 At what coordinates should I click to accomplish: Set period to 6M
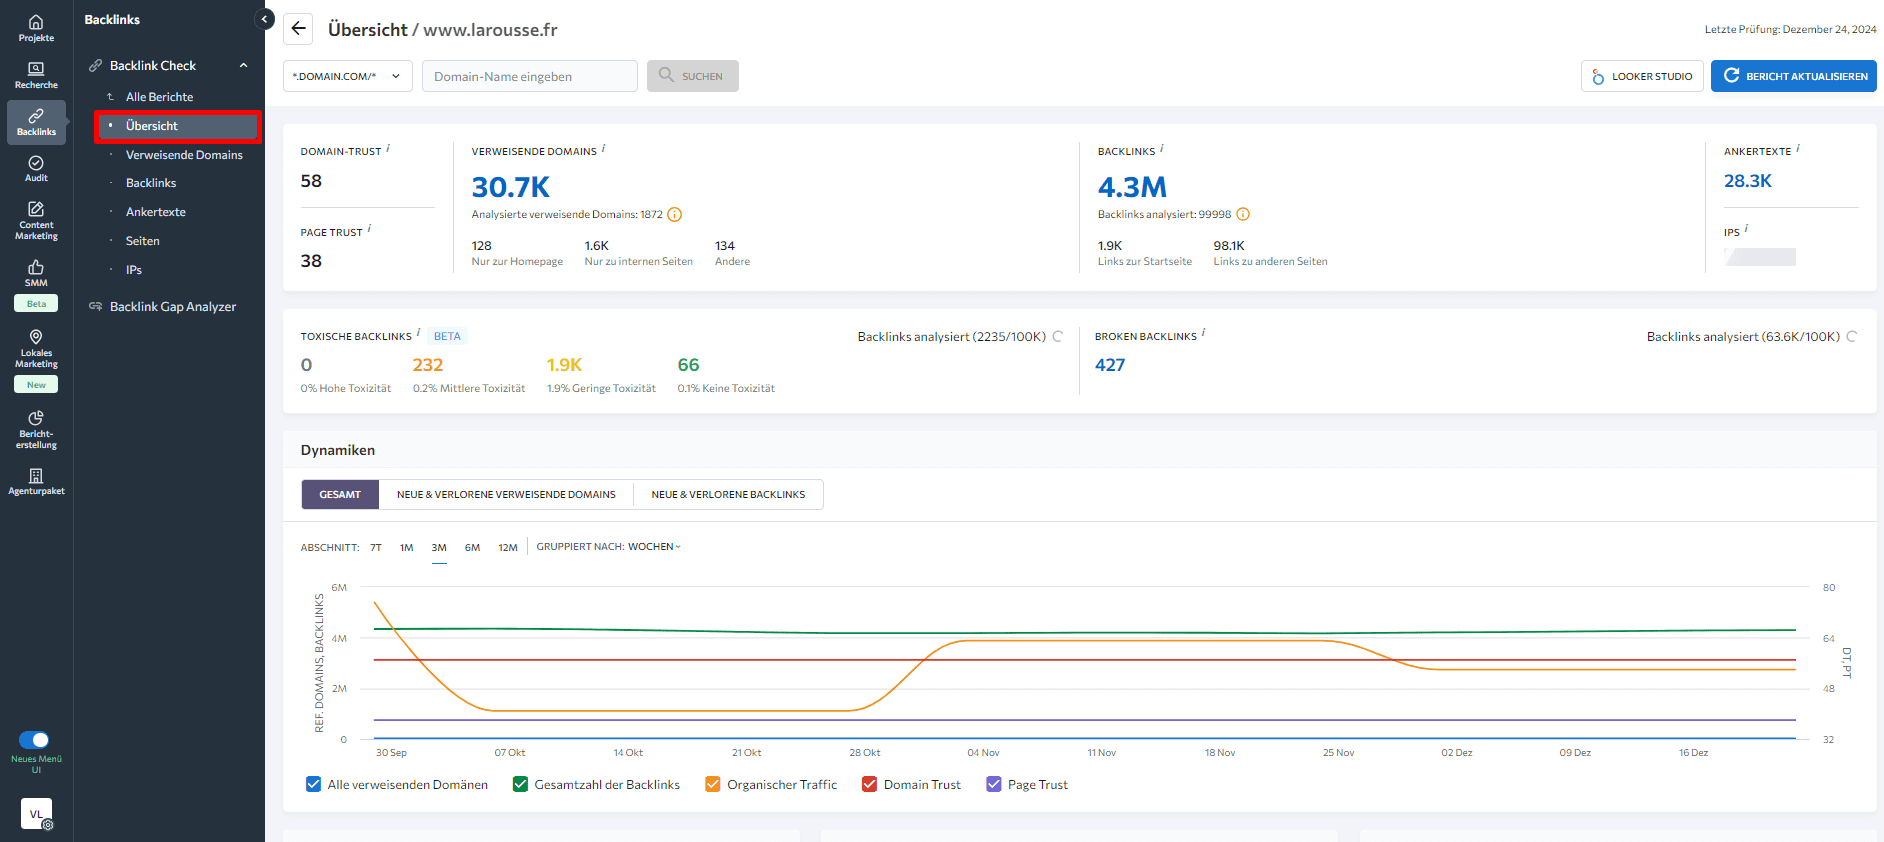tap(473, 548)
